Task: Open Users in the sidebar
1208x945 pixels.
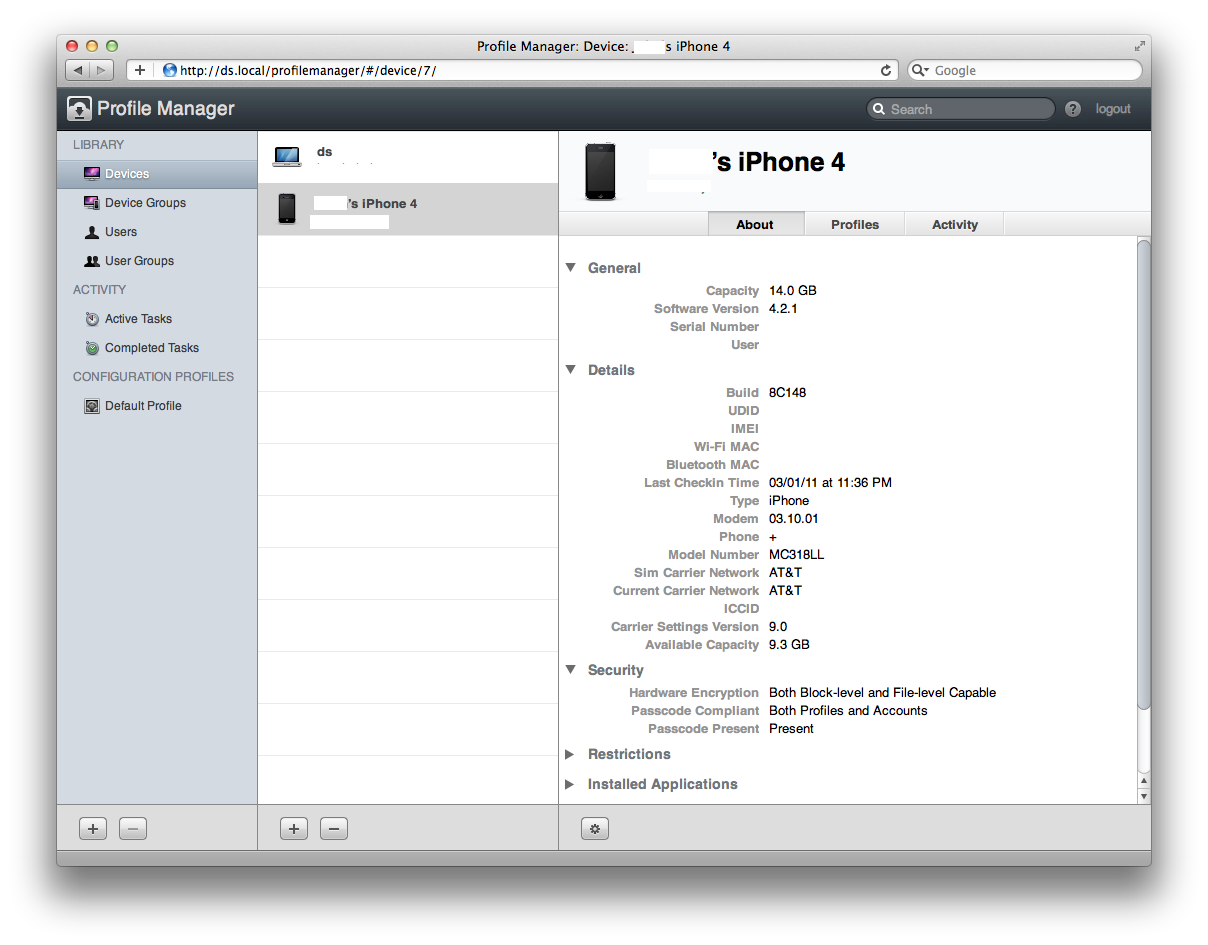Action: point(157,232)
